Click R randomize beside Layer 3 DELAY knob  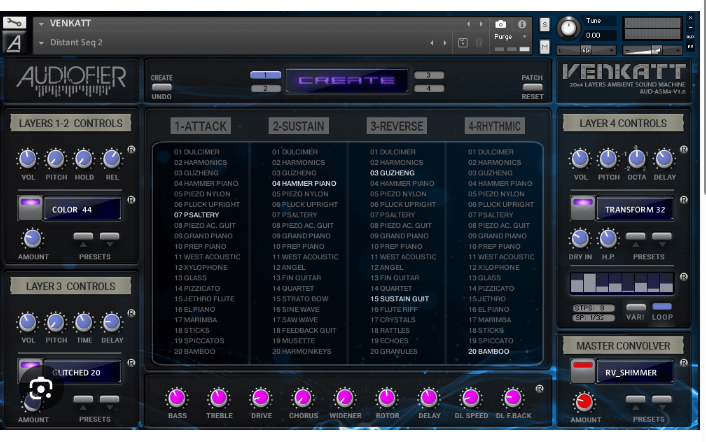tap(131, 312)
